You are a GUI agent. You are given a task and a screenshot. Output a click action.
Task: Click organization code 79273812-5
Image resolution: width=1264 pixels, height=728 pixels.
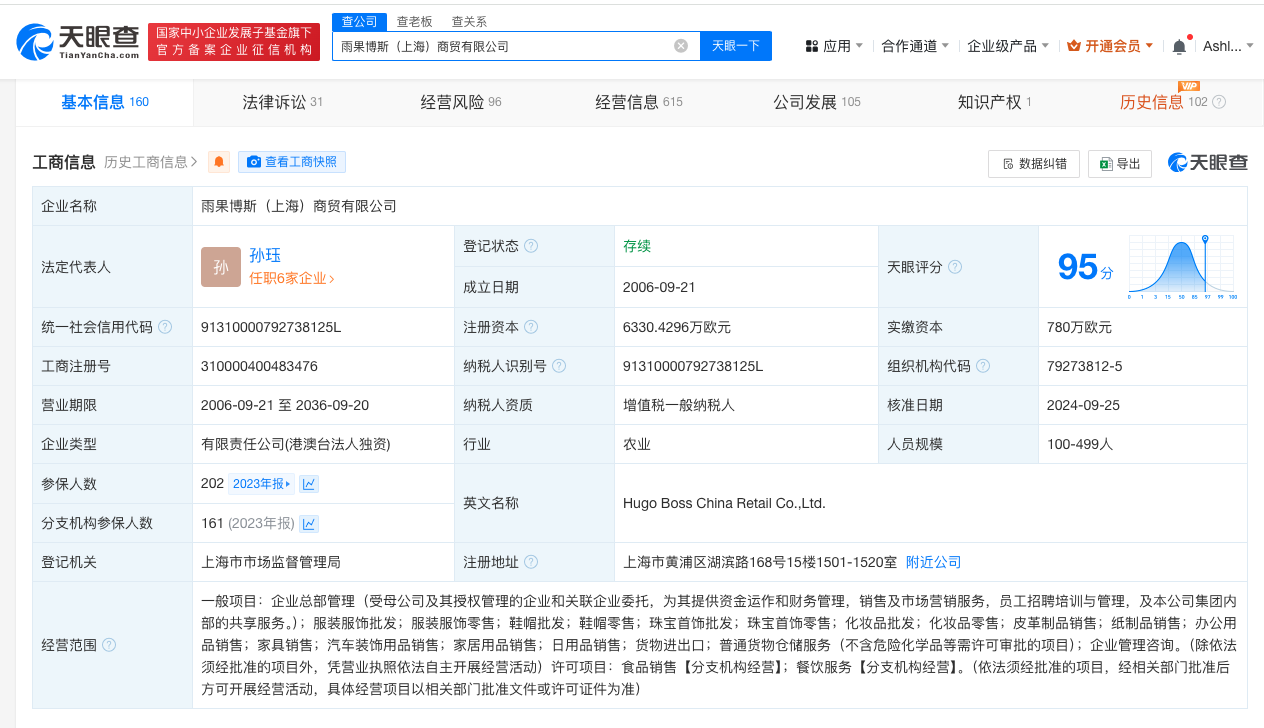(x=1084, y=366)
